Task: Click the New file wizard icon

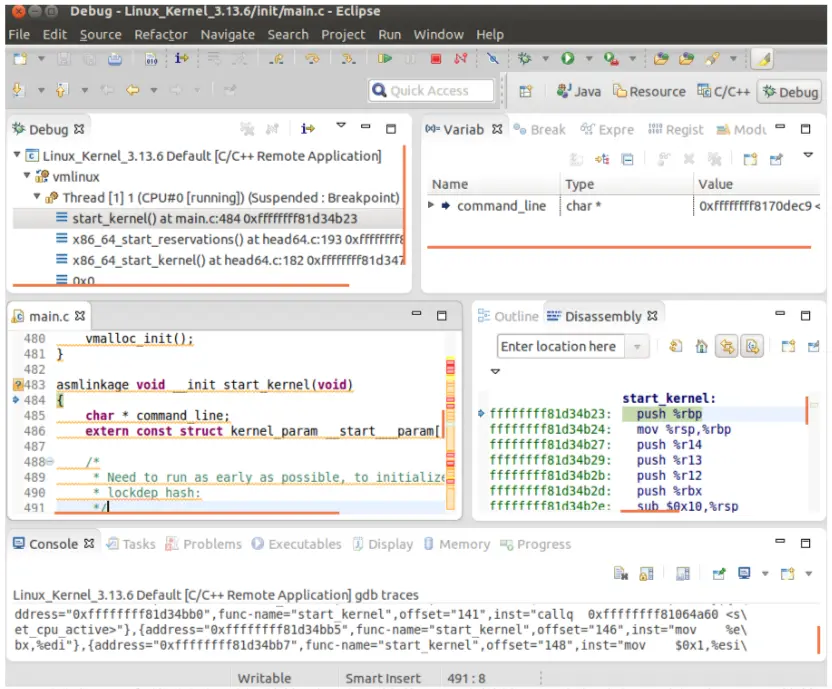Action: click(20, 58)
